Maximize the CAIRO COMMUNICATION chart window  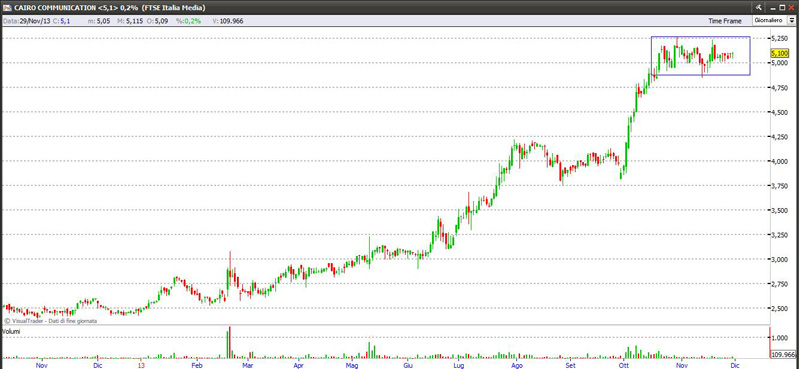[783, 8]
